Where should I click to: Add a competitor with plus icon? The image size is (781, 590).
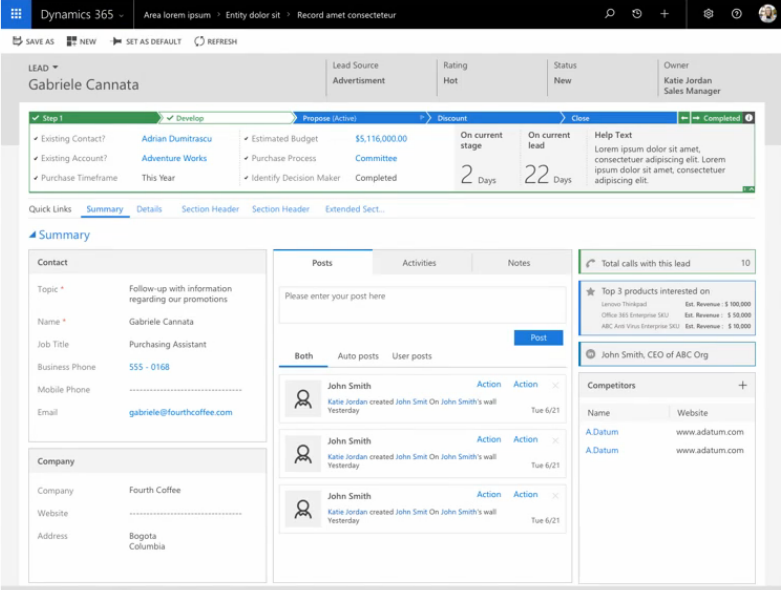[742, 385]
